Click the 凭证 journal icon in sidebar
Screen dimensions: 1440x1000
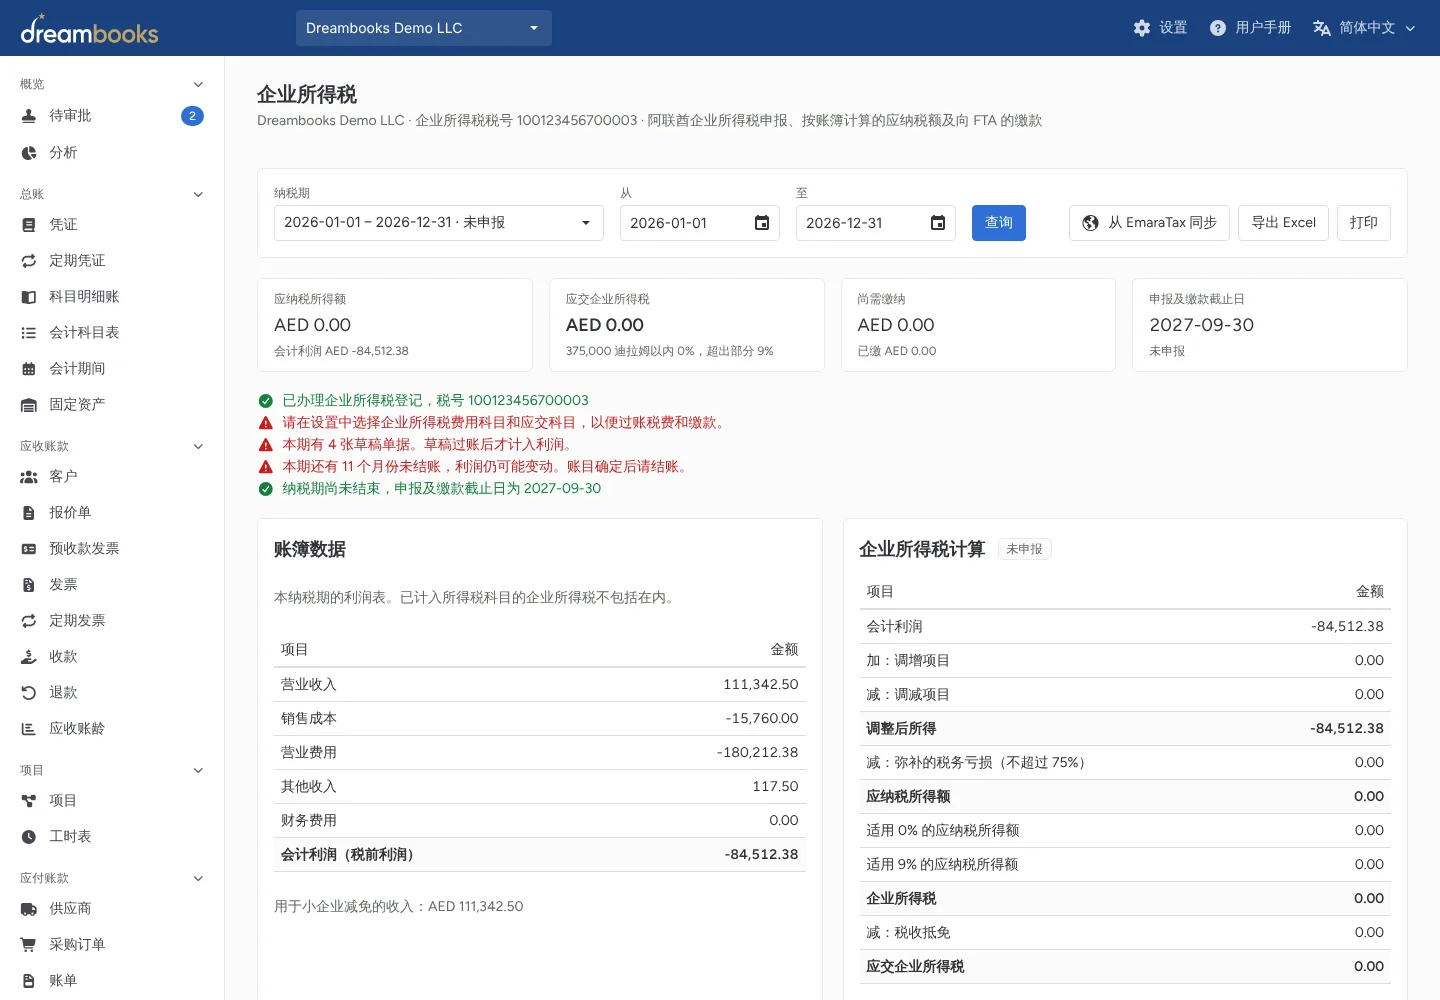click(x=29, y=225)
